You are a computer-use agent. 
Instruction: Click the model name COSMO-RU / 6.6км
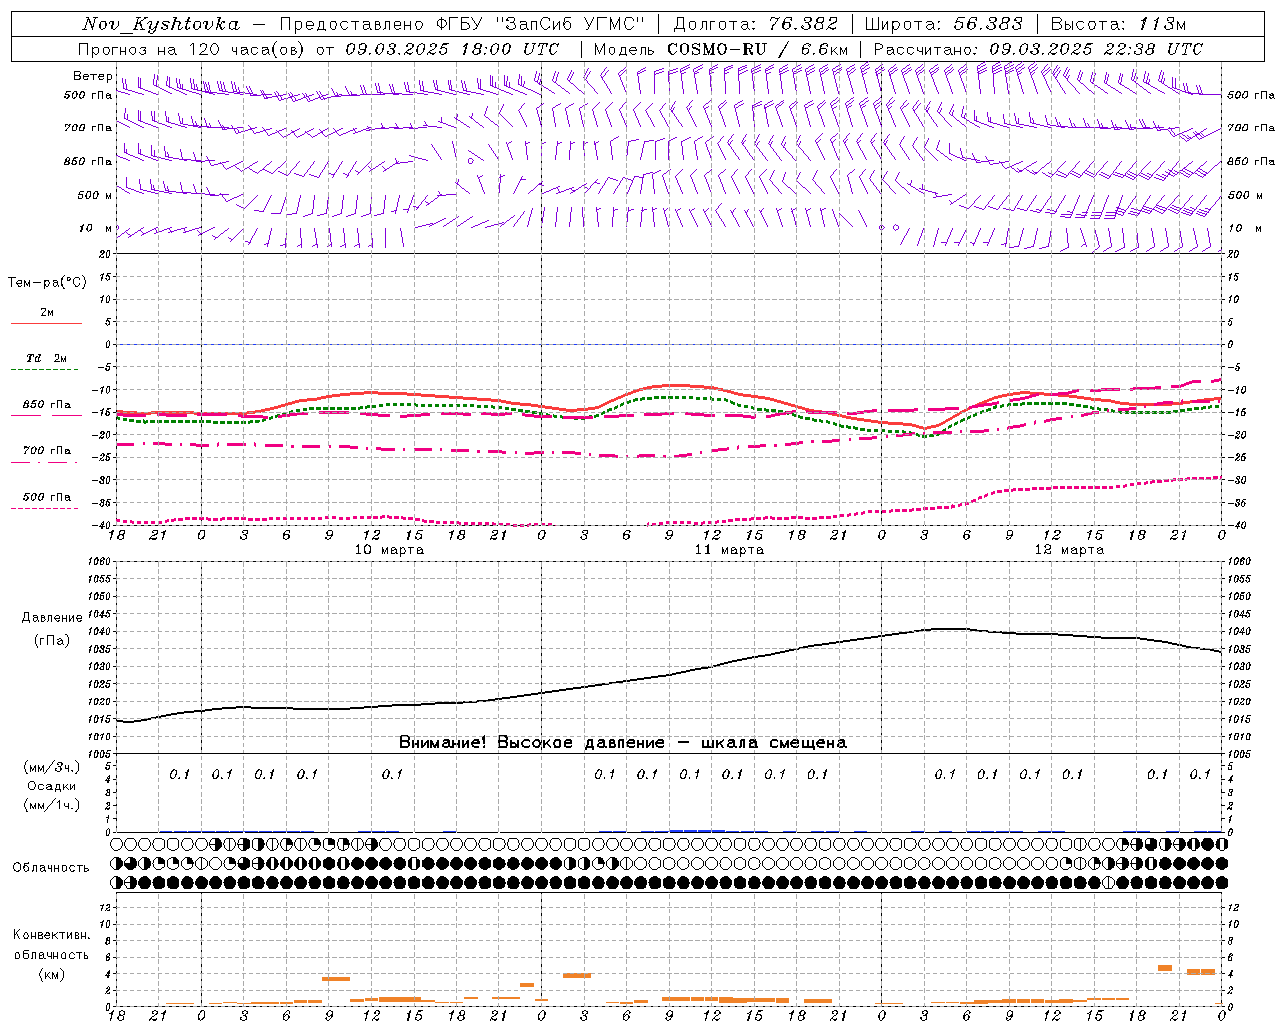[757, 49]
